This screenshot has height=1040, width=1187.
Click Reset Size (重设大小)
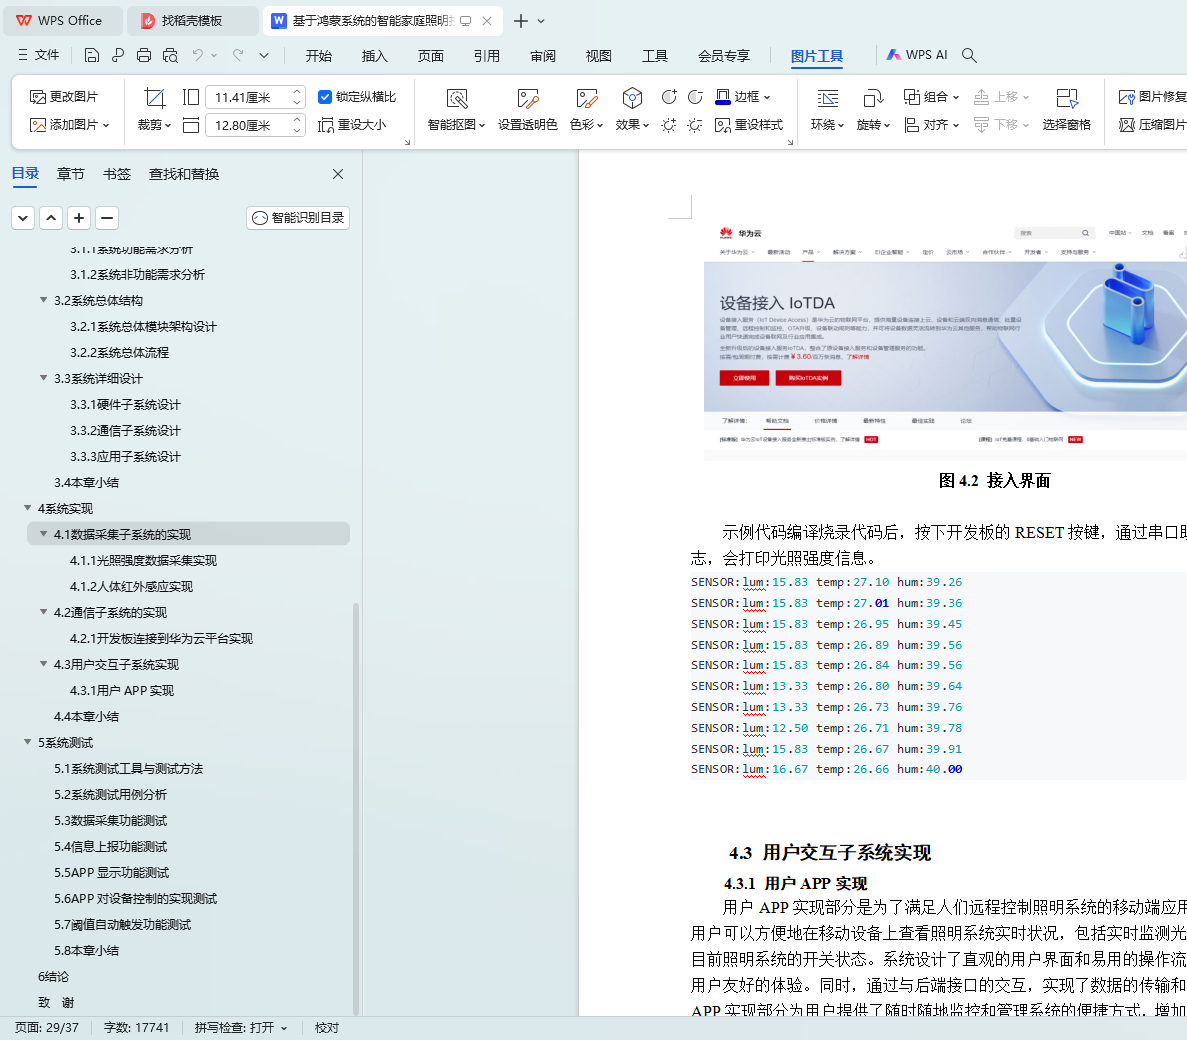[352, 125]
